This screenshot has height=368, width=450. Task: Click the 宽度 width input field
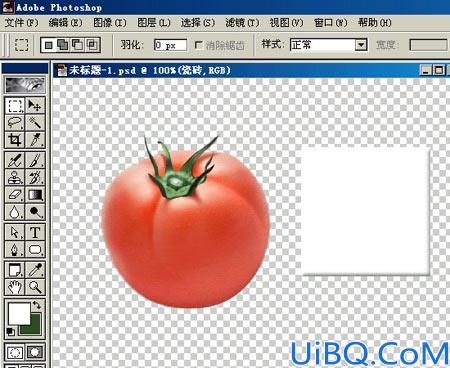click(x=428, y=45)
